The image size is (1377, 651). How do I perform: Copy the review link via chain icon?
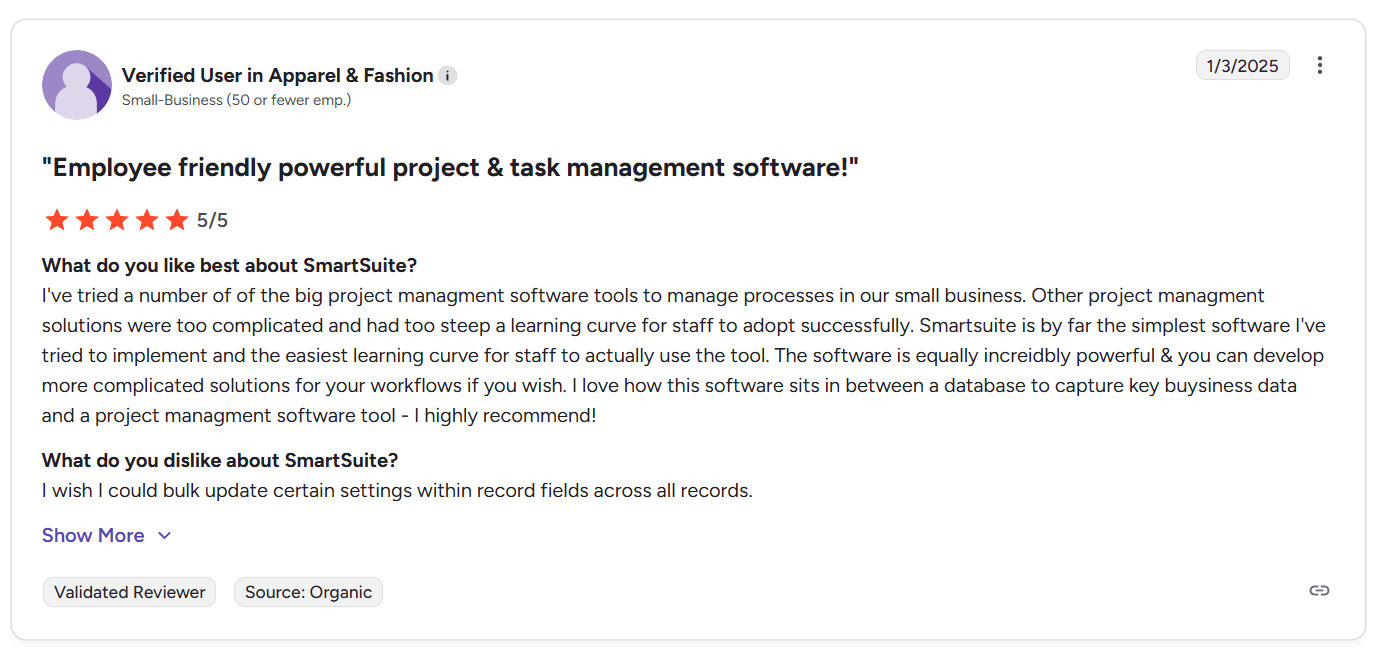(x=1319, y=590)
